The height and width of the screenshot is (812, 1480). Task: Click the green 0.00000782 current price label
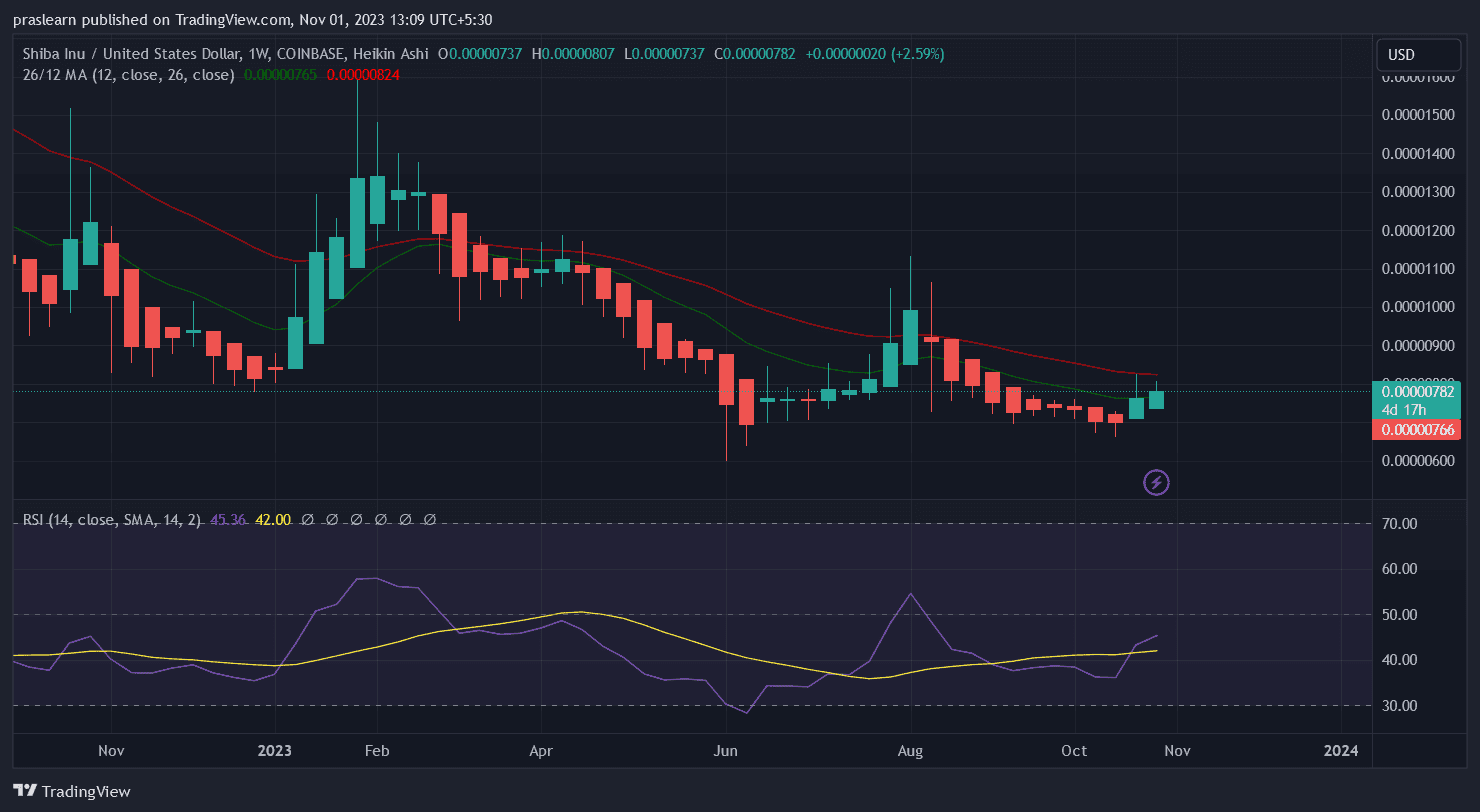click(x=1419, y=392)
